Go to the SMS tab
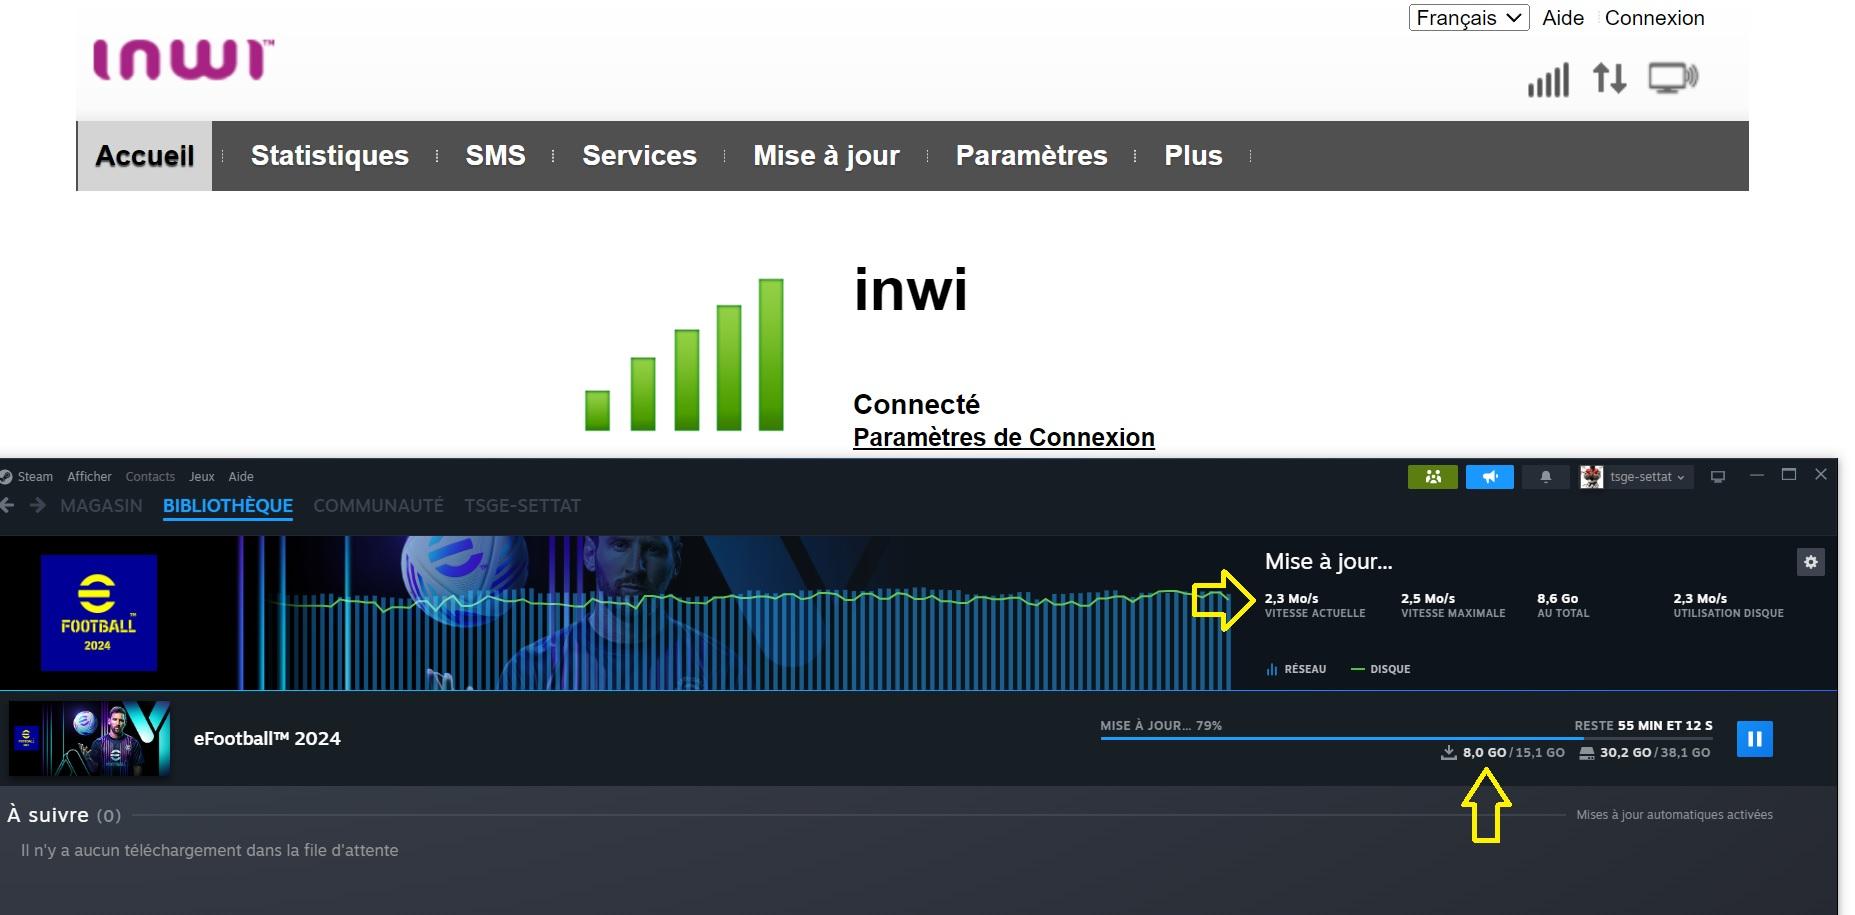Viewport: 1855px width, 915px height. tap(495, 156)
